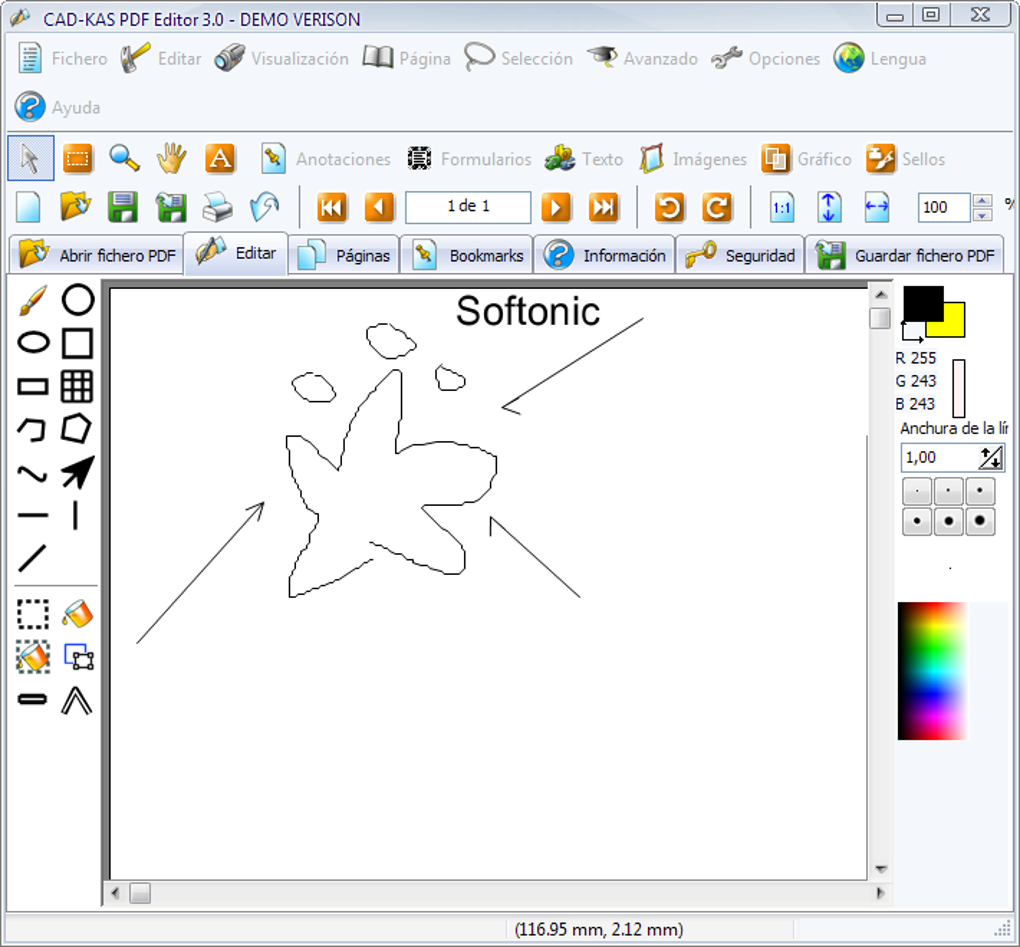Select the vertical line tool
Viewport: 1020px width, 947px height.
point(75,515)
